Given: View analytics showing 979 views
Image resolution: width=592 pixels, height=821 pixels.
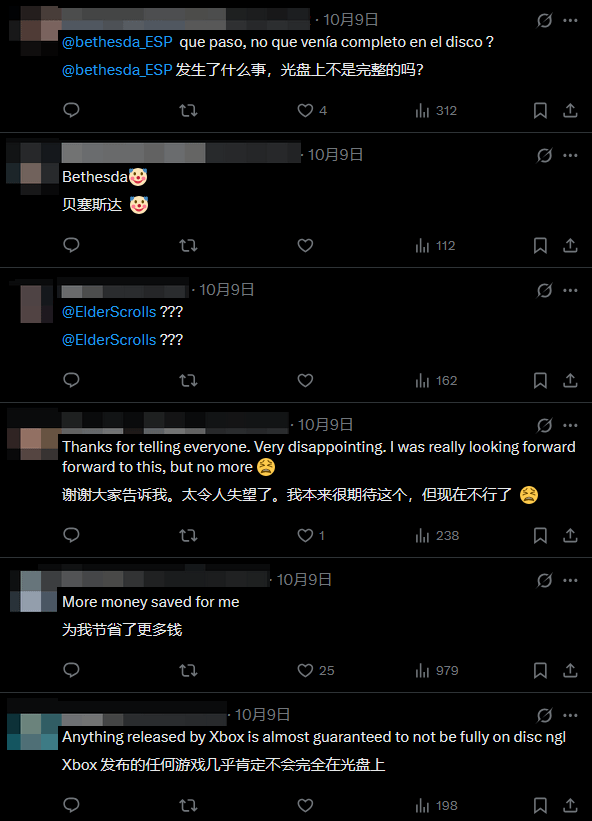Looking at the screenshot, I should (437, 670).
